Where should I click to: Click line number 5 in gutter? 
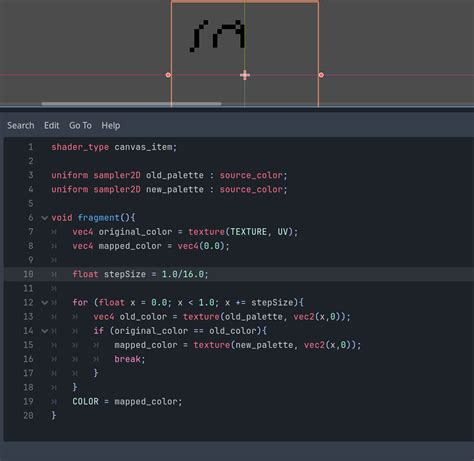click(31, 204)
